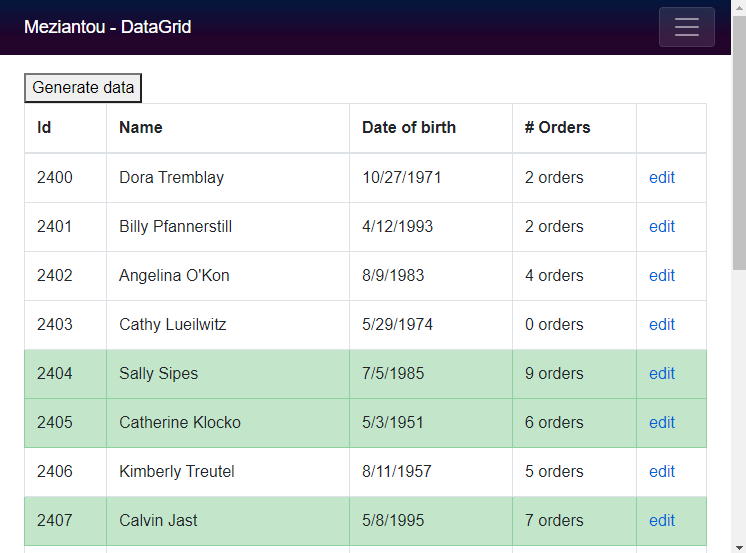Click the Meziantou - DataGrid brand title
The image size is (746, 553).
point(107,27)
